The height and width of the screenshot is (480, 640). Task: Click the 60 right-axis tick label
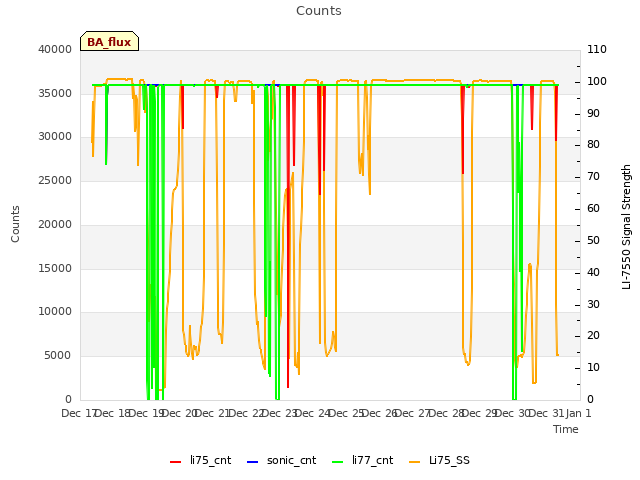pos(593,209)
